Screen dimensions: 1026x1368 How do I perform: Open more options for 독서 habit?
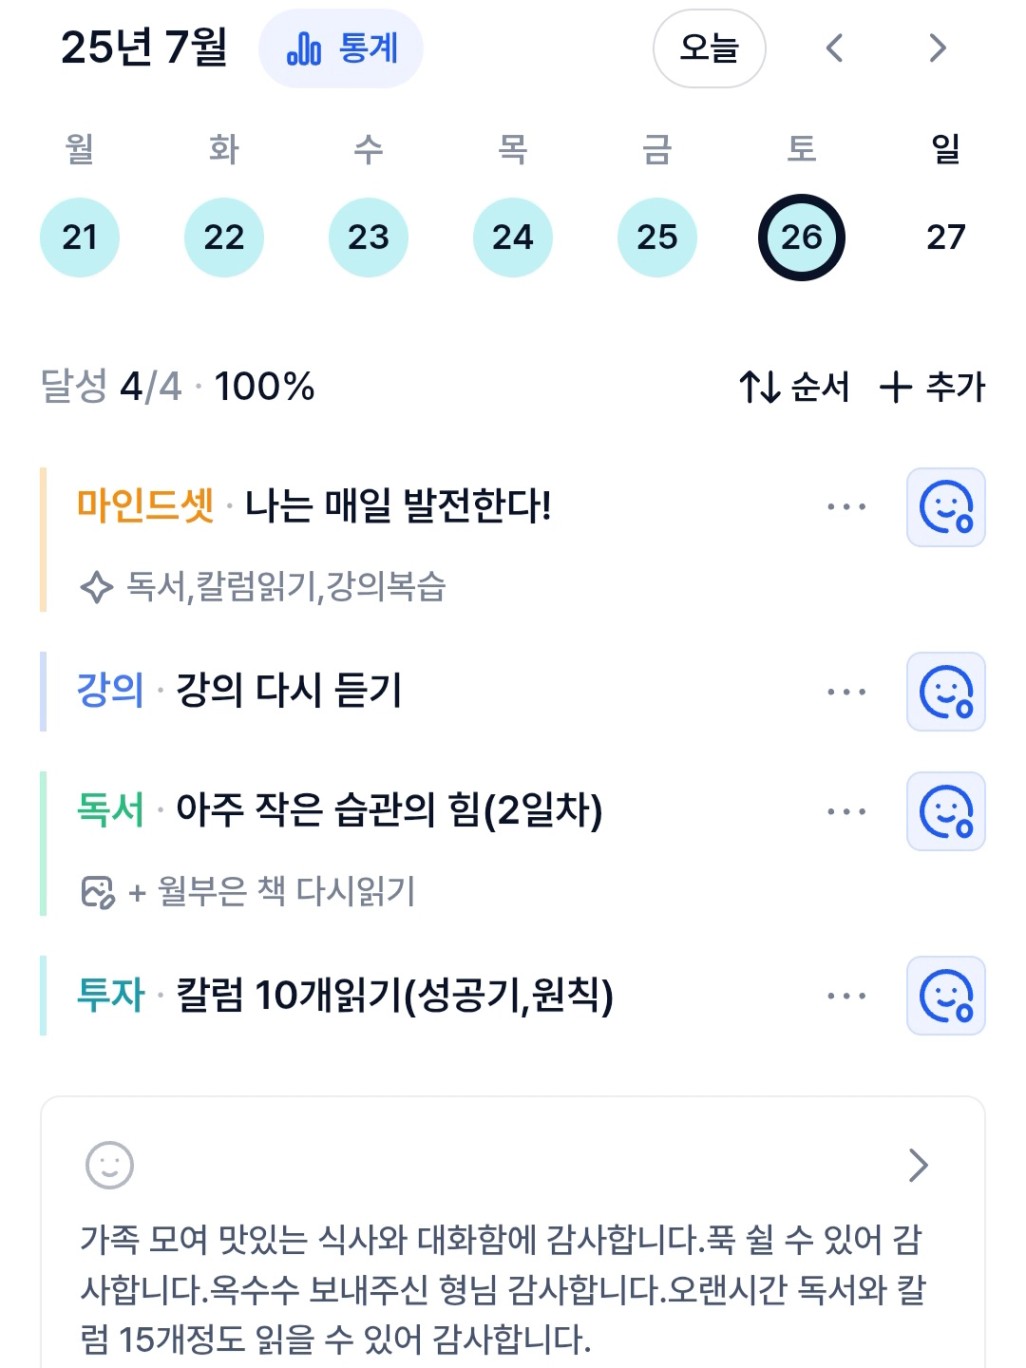tap(846, 811)
